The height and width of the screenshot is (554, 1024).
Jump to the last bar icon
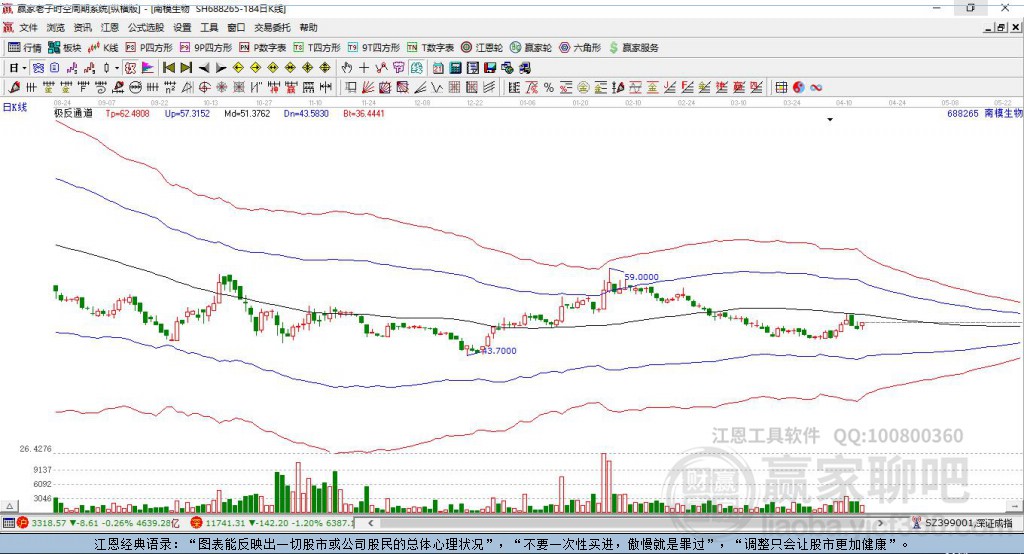186,68
